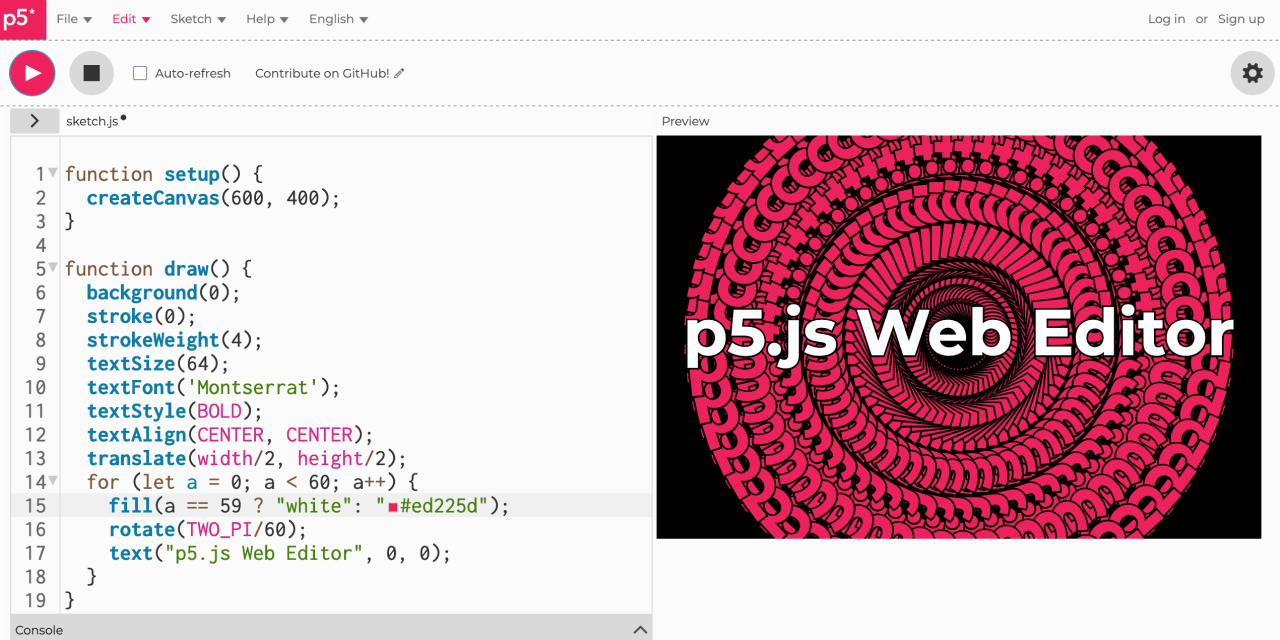Expand the sidebar file list arrow

(35, 121)
